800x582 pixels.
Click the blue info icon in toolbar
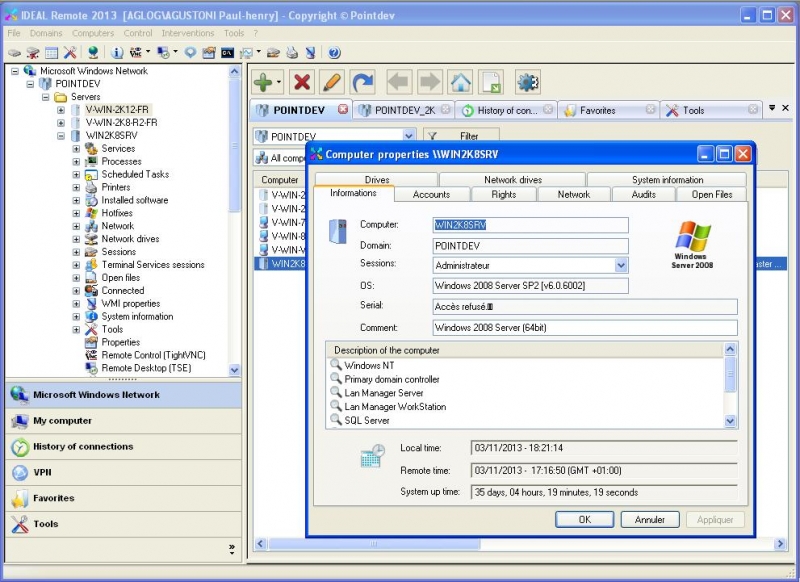(x=117, y=53)
